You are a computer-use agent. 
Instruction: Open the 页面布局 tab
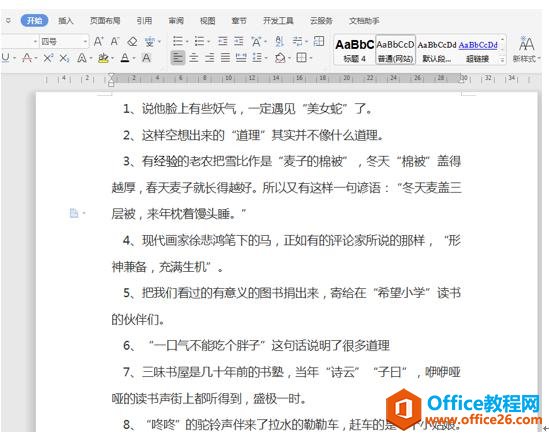[105, 21]
